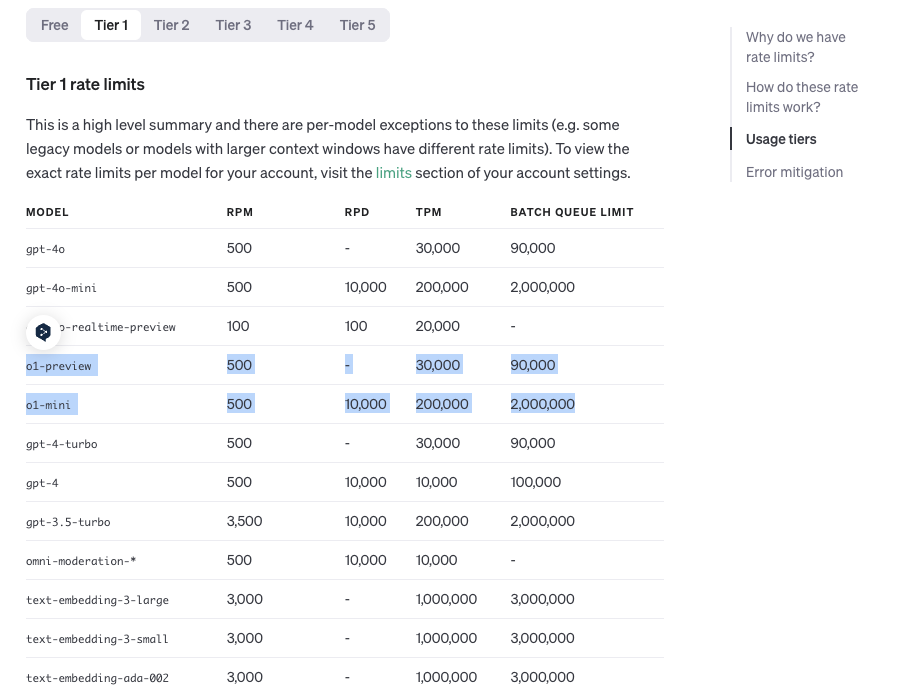Screen dimensions: 905x689
Task: Show the Tier 4 tab
Action: coord(295,25)
